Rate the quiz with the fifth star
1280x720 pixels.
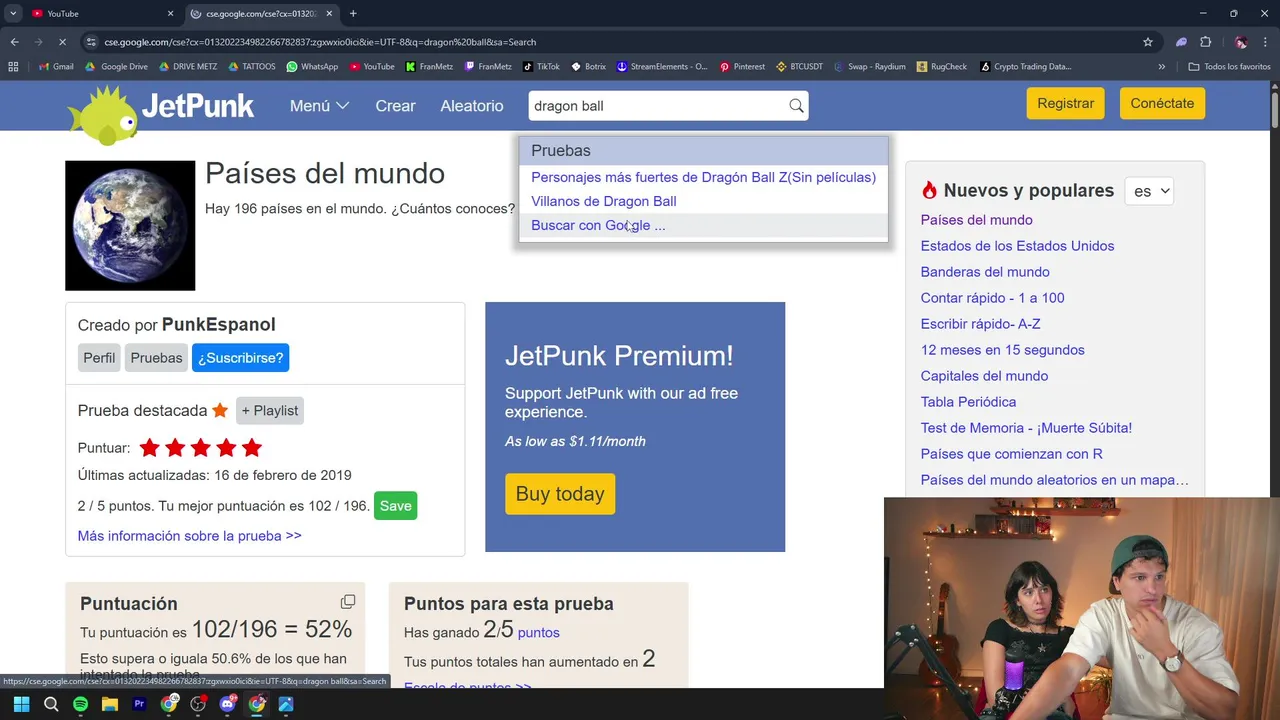(x=252, y=448)
